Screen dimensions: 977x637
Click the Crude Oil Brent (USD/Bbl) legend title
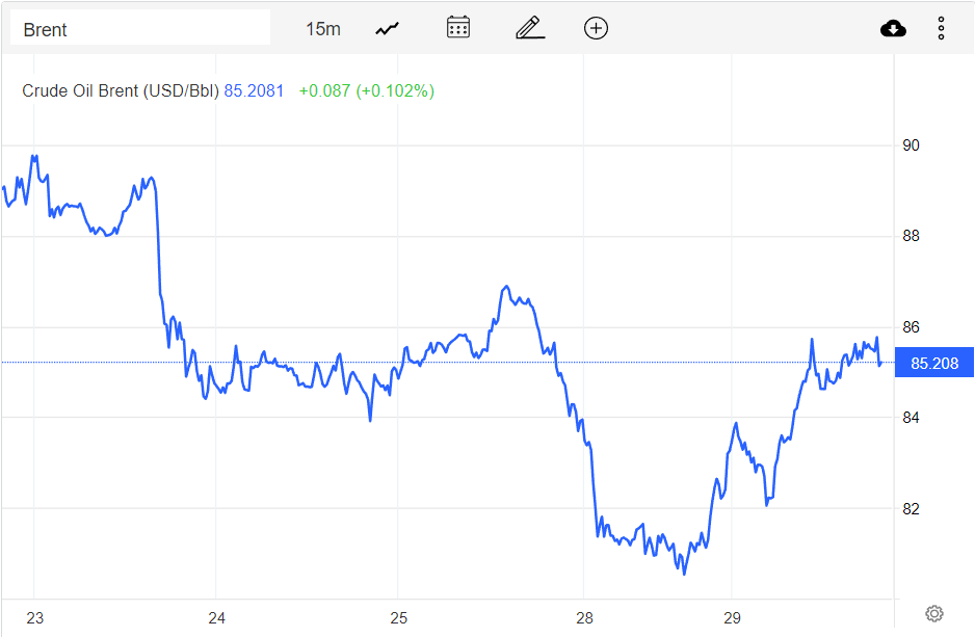120,91
